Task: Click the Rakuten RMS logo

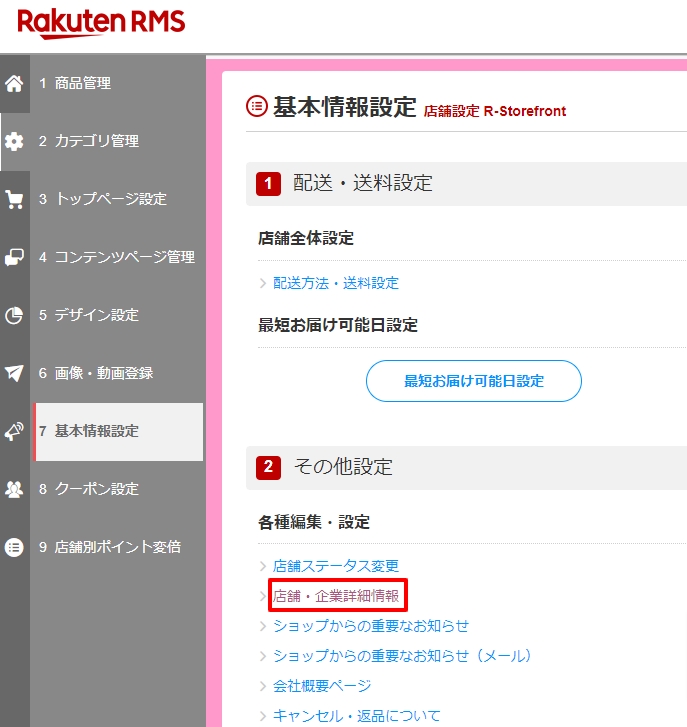Action: pyautogui.click(x=101, y=23)
